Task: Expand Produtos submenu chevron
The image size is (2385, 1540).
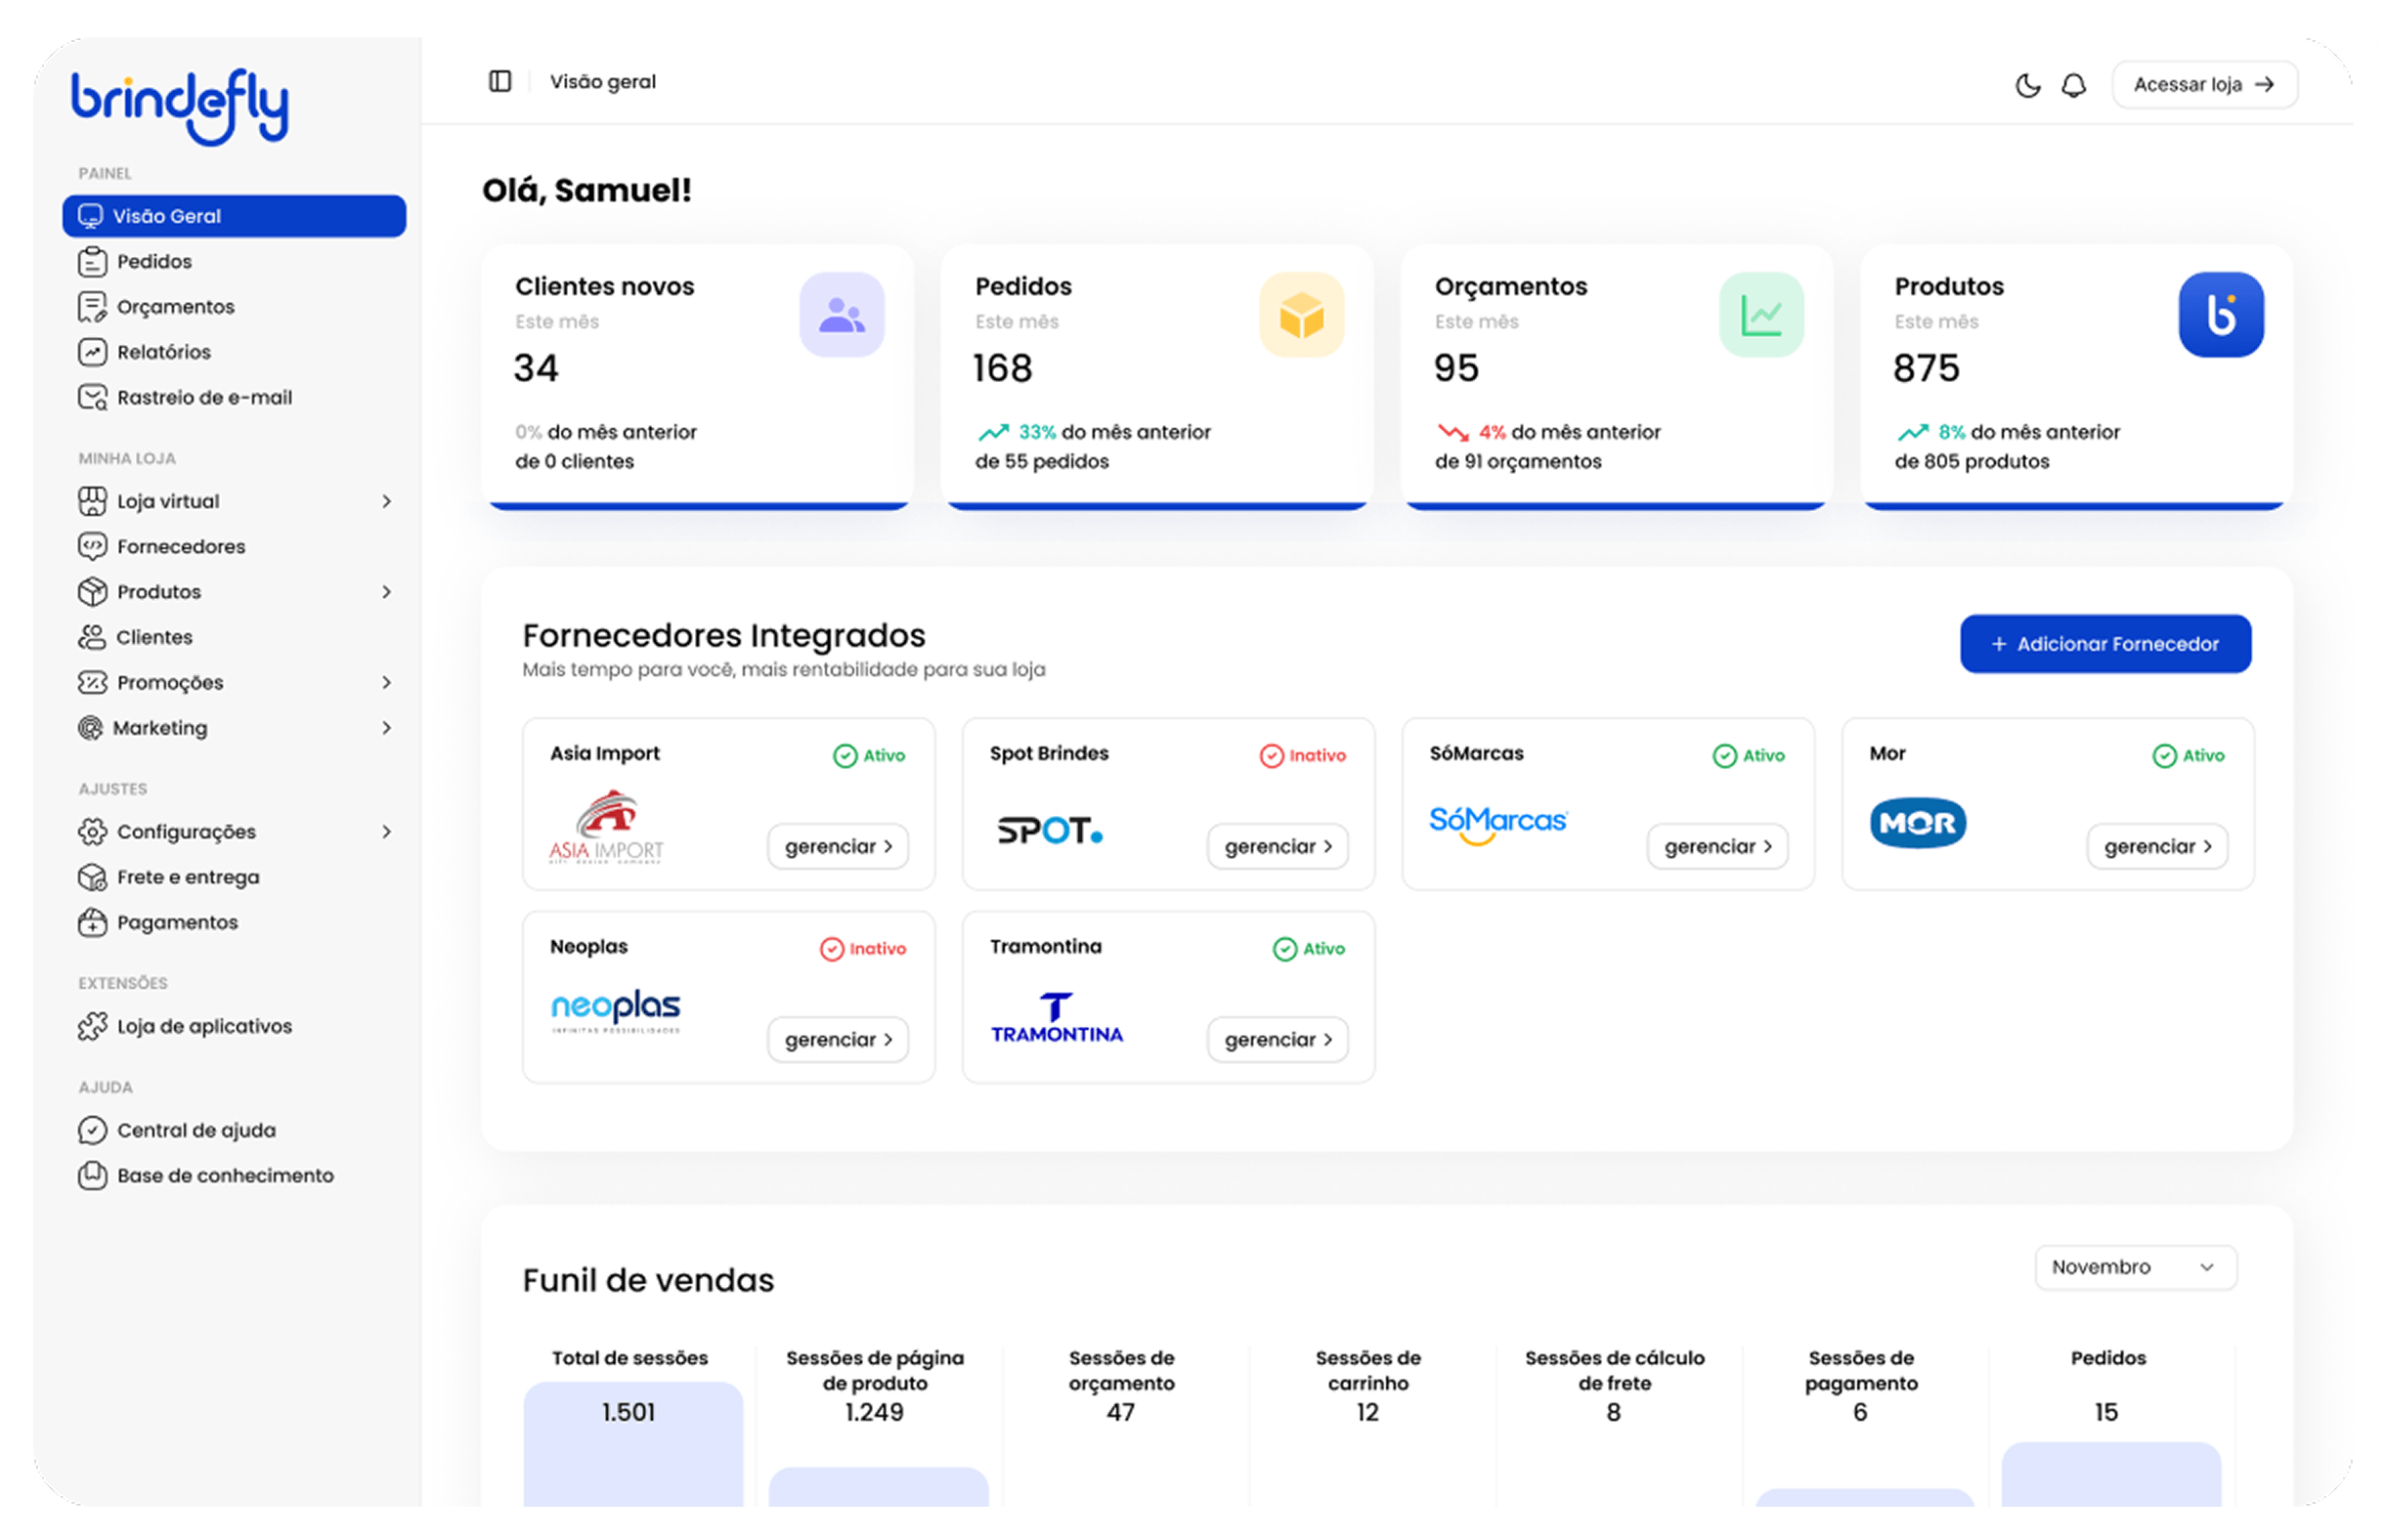Action: pos(387,592)
